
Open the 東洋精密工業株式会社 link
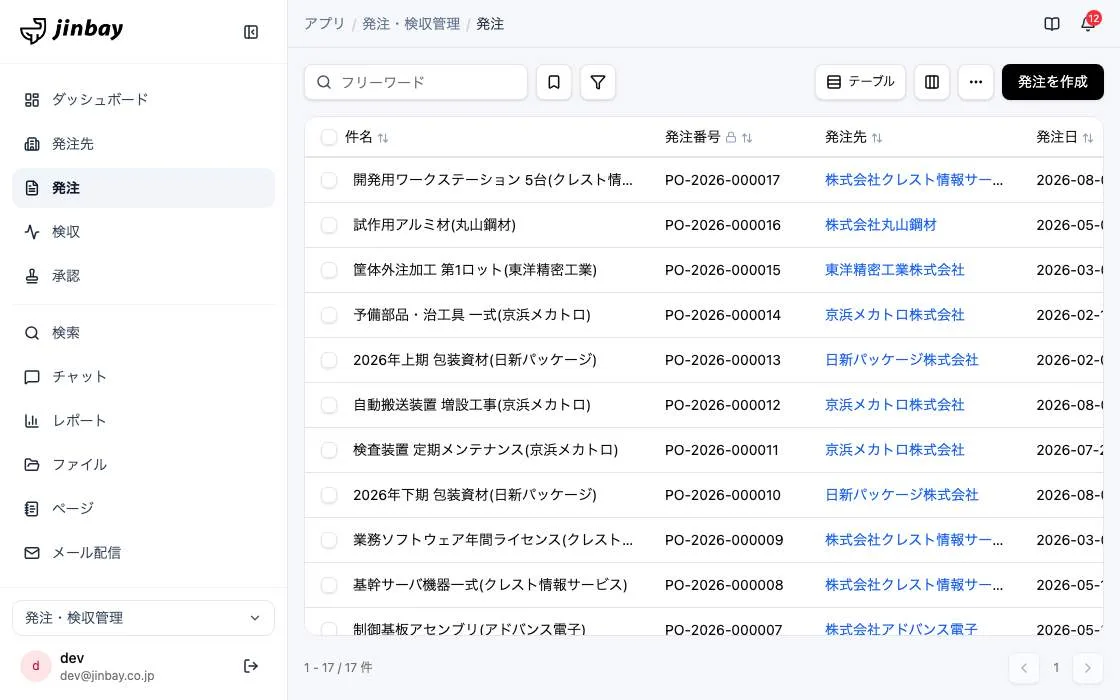pos(894,270)
